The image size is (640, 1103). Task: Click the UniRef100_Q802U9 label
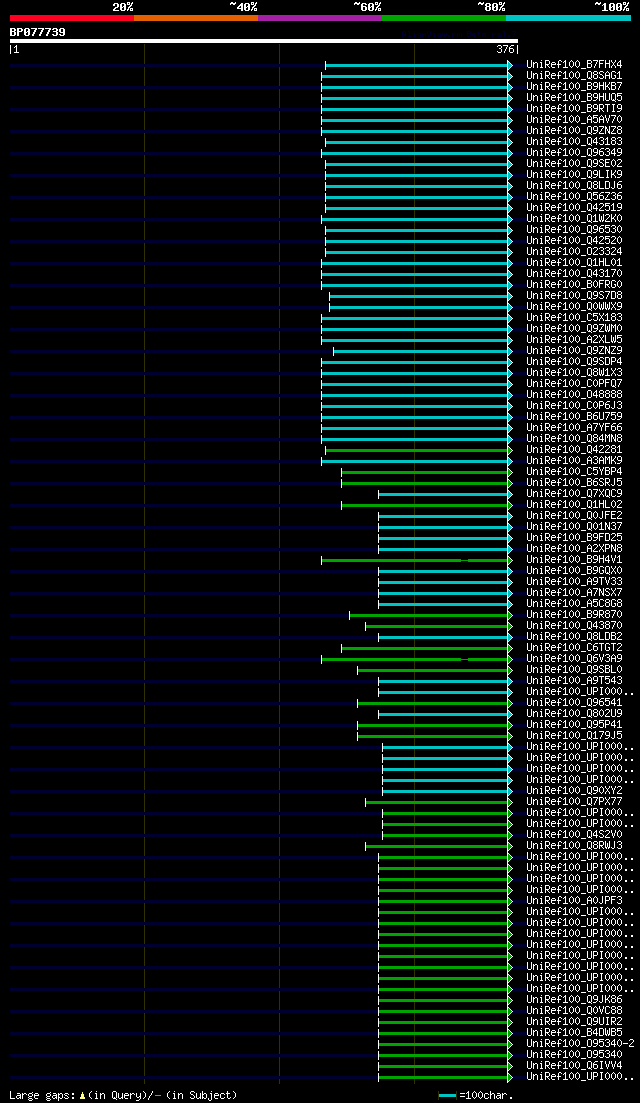[574, 715]
